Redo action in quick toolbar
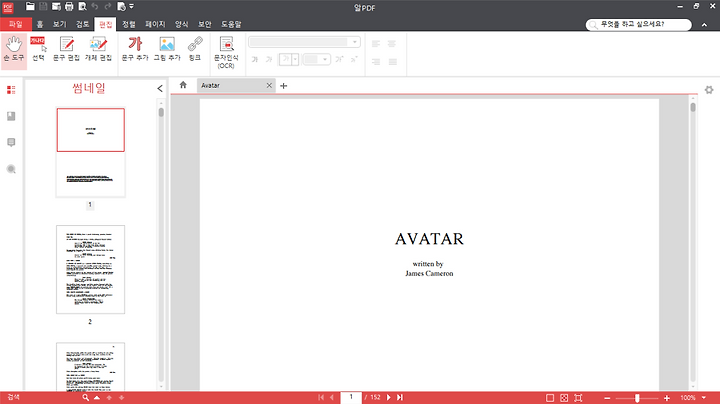Screen dimensions: 720x404 click(x=108, y=6)
